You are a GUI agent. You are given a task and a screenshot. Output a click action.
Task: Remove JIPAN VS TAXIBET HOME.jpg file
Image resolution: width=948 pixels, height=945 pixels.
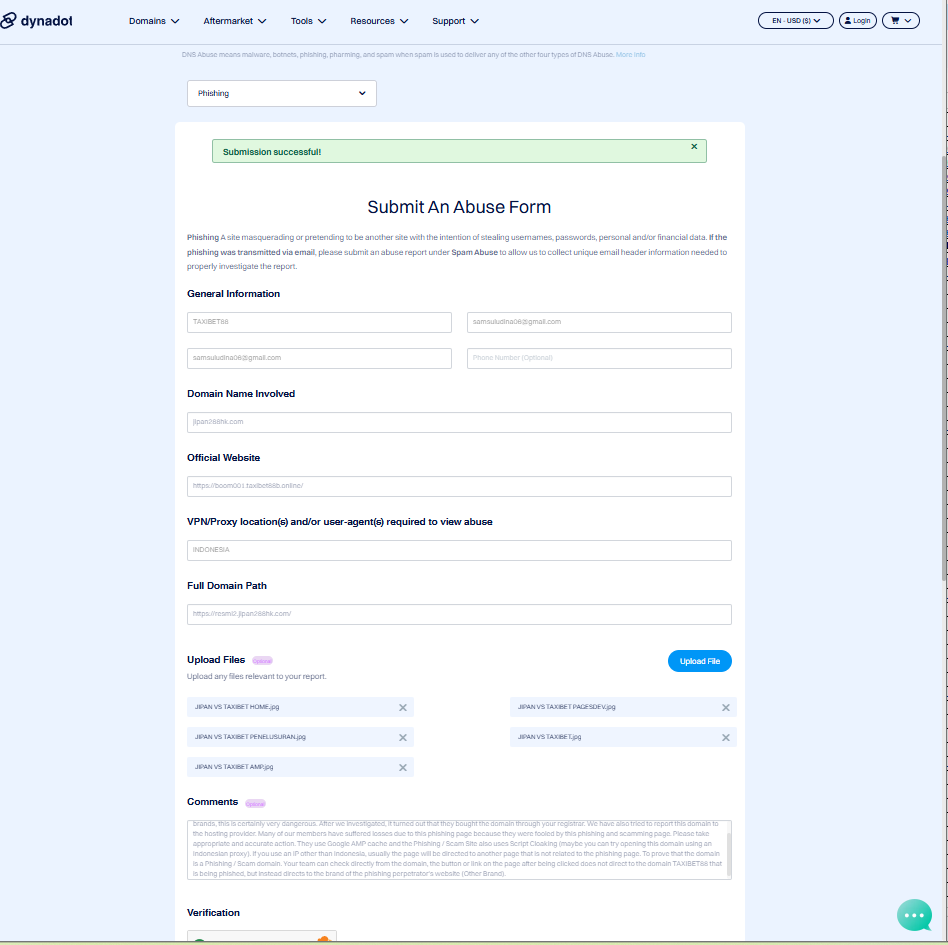click(403, 707)
